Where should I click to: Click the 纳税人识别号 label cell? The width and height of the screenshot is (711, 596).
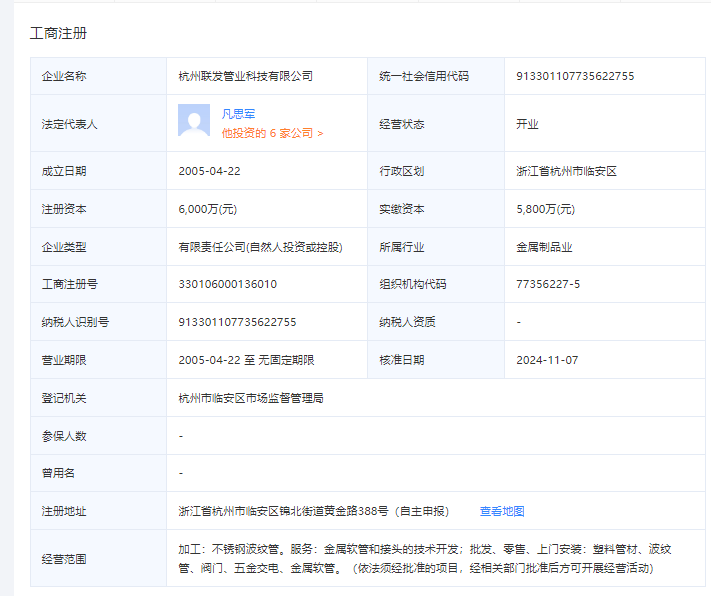point(98,322)
